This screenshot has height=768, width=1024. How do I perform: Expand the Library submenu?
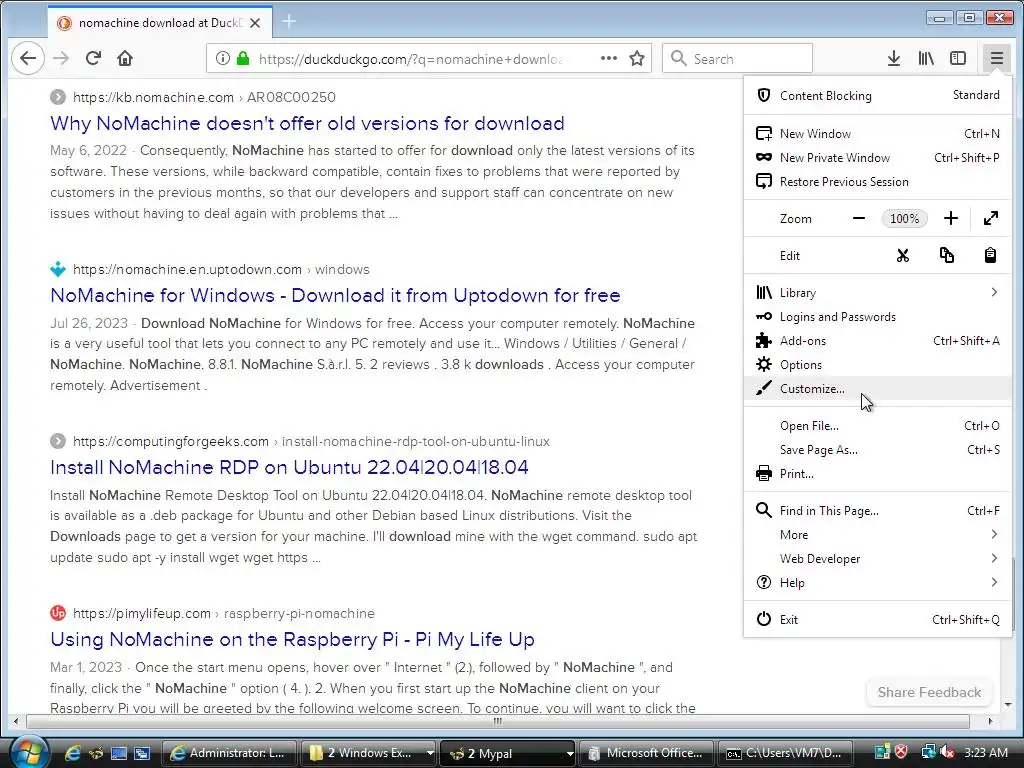(878, 293)
